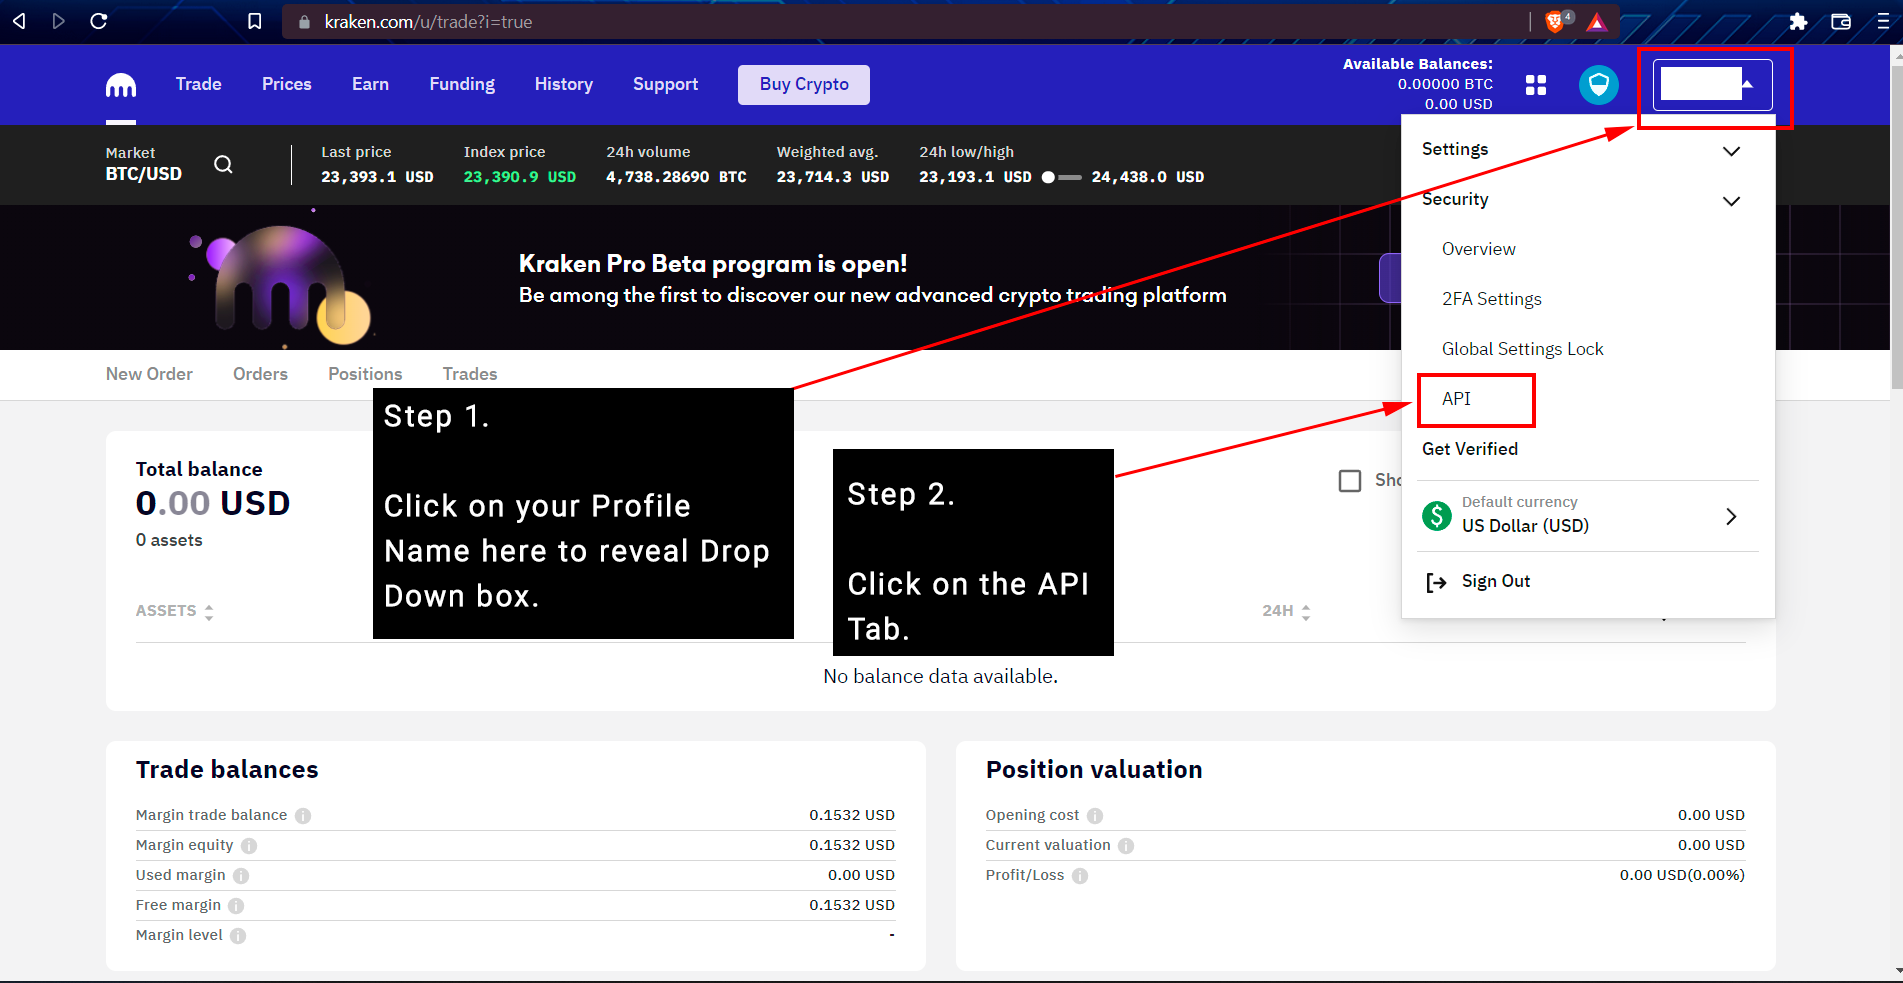Reload the page with the refresh icon

[x=99, y=21]
